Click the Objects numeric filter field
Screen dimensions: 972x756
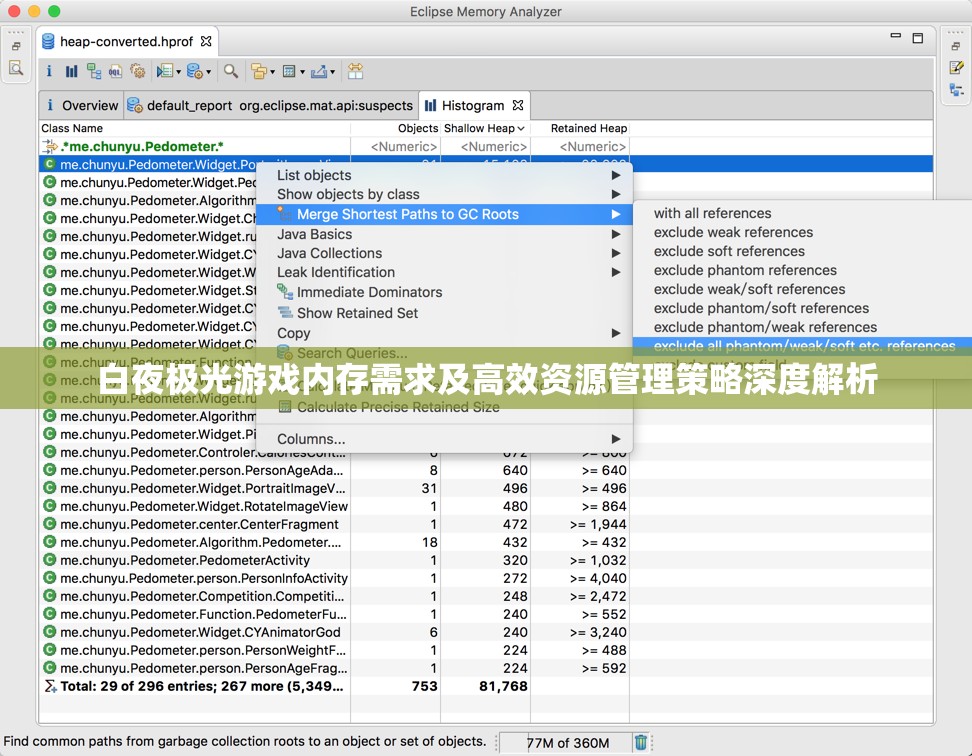click(395, 147)
